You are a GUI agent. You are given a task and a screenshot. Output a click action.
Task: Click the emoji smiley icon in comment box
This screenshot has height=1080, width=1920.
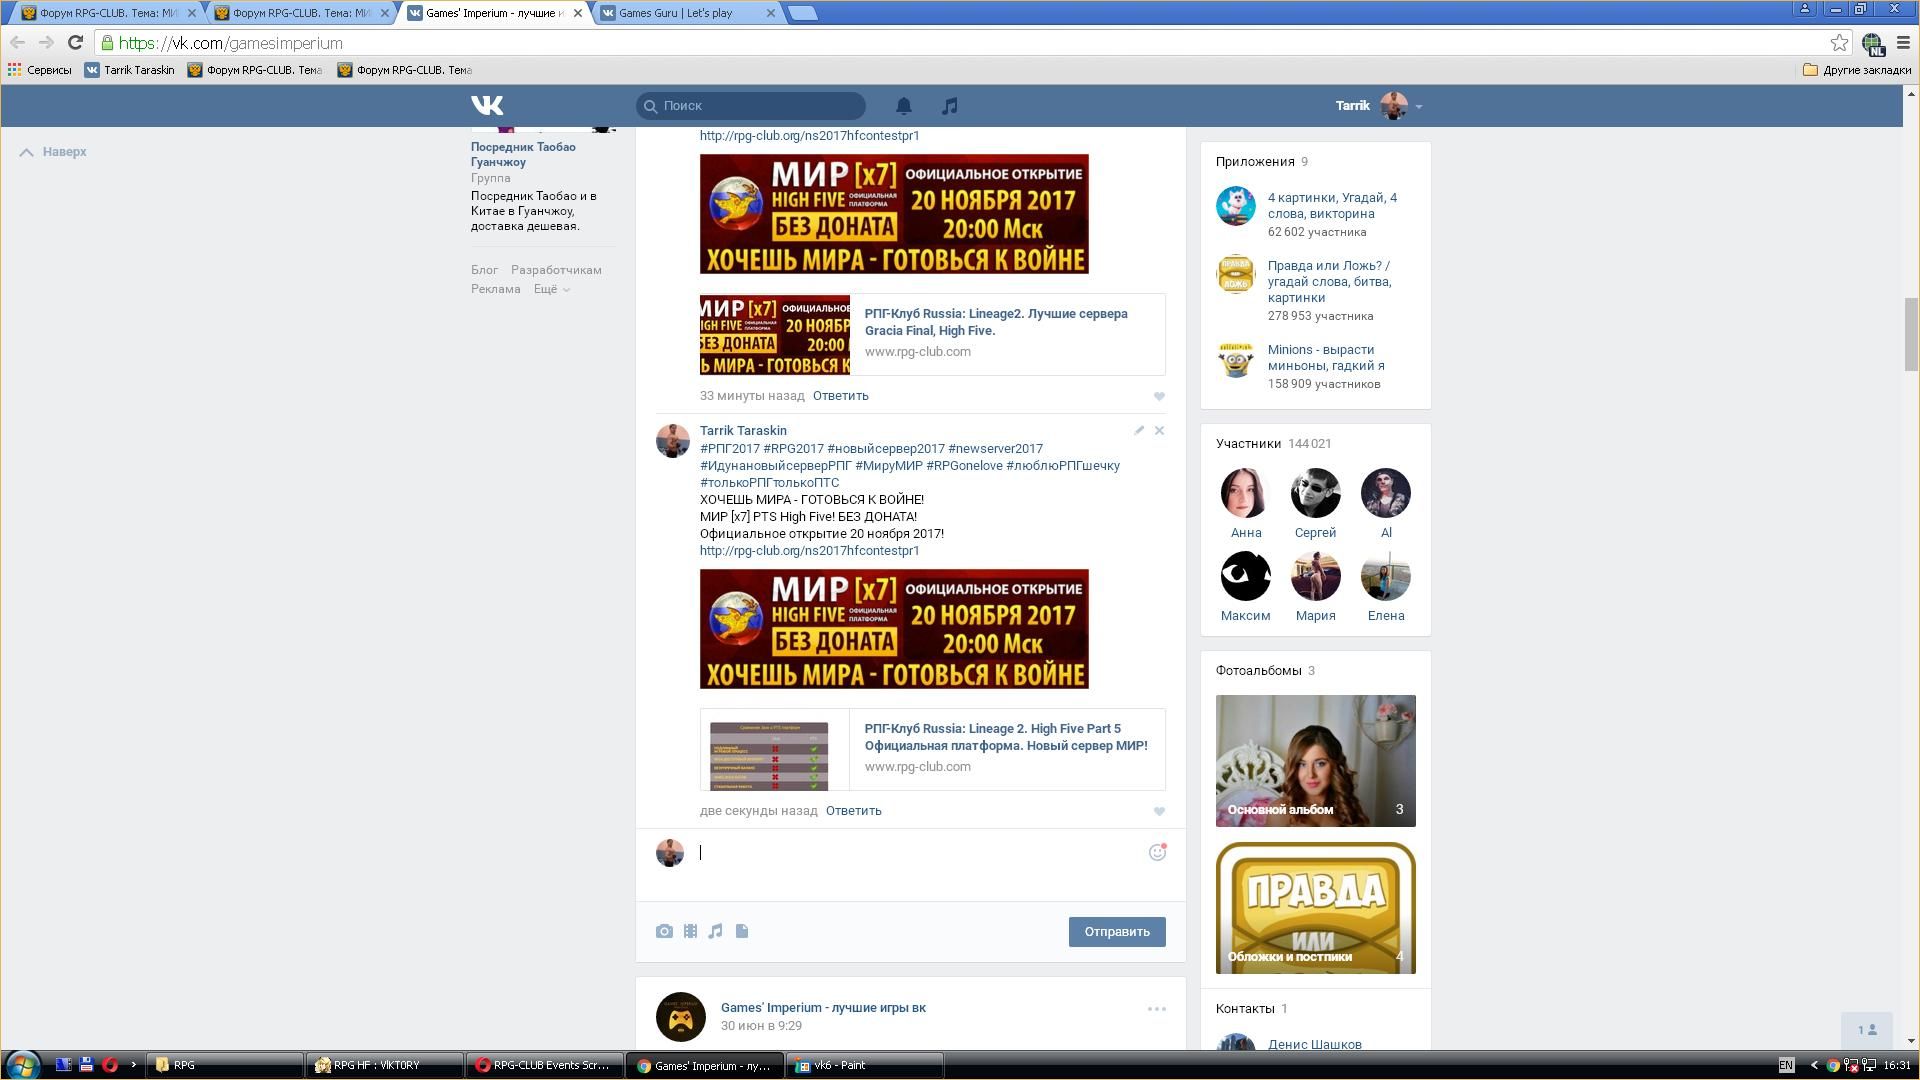click(x=1157, y=852)
